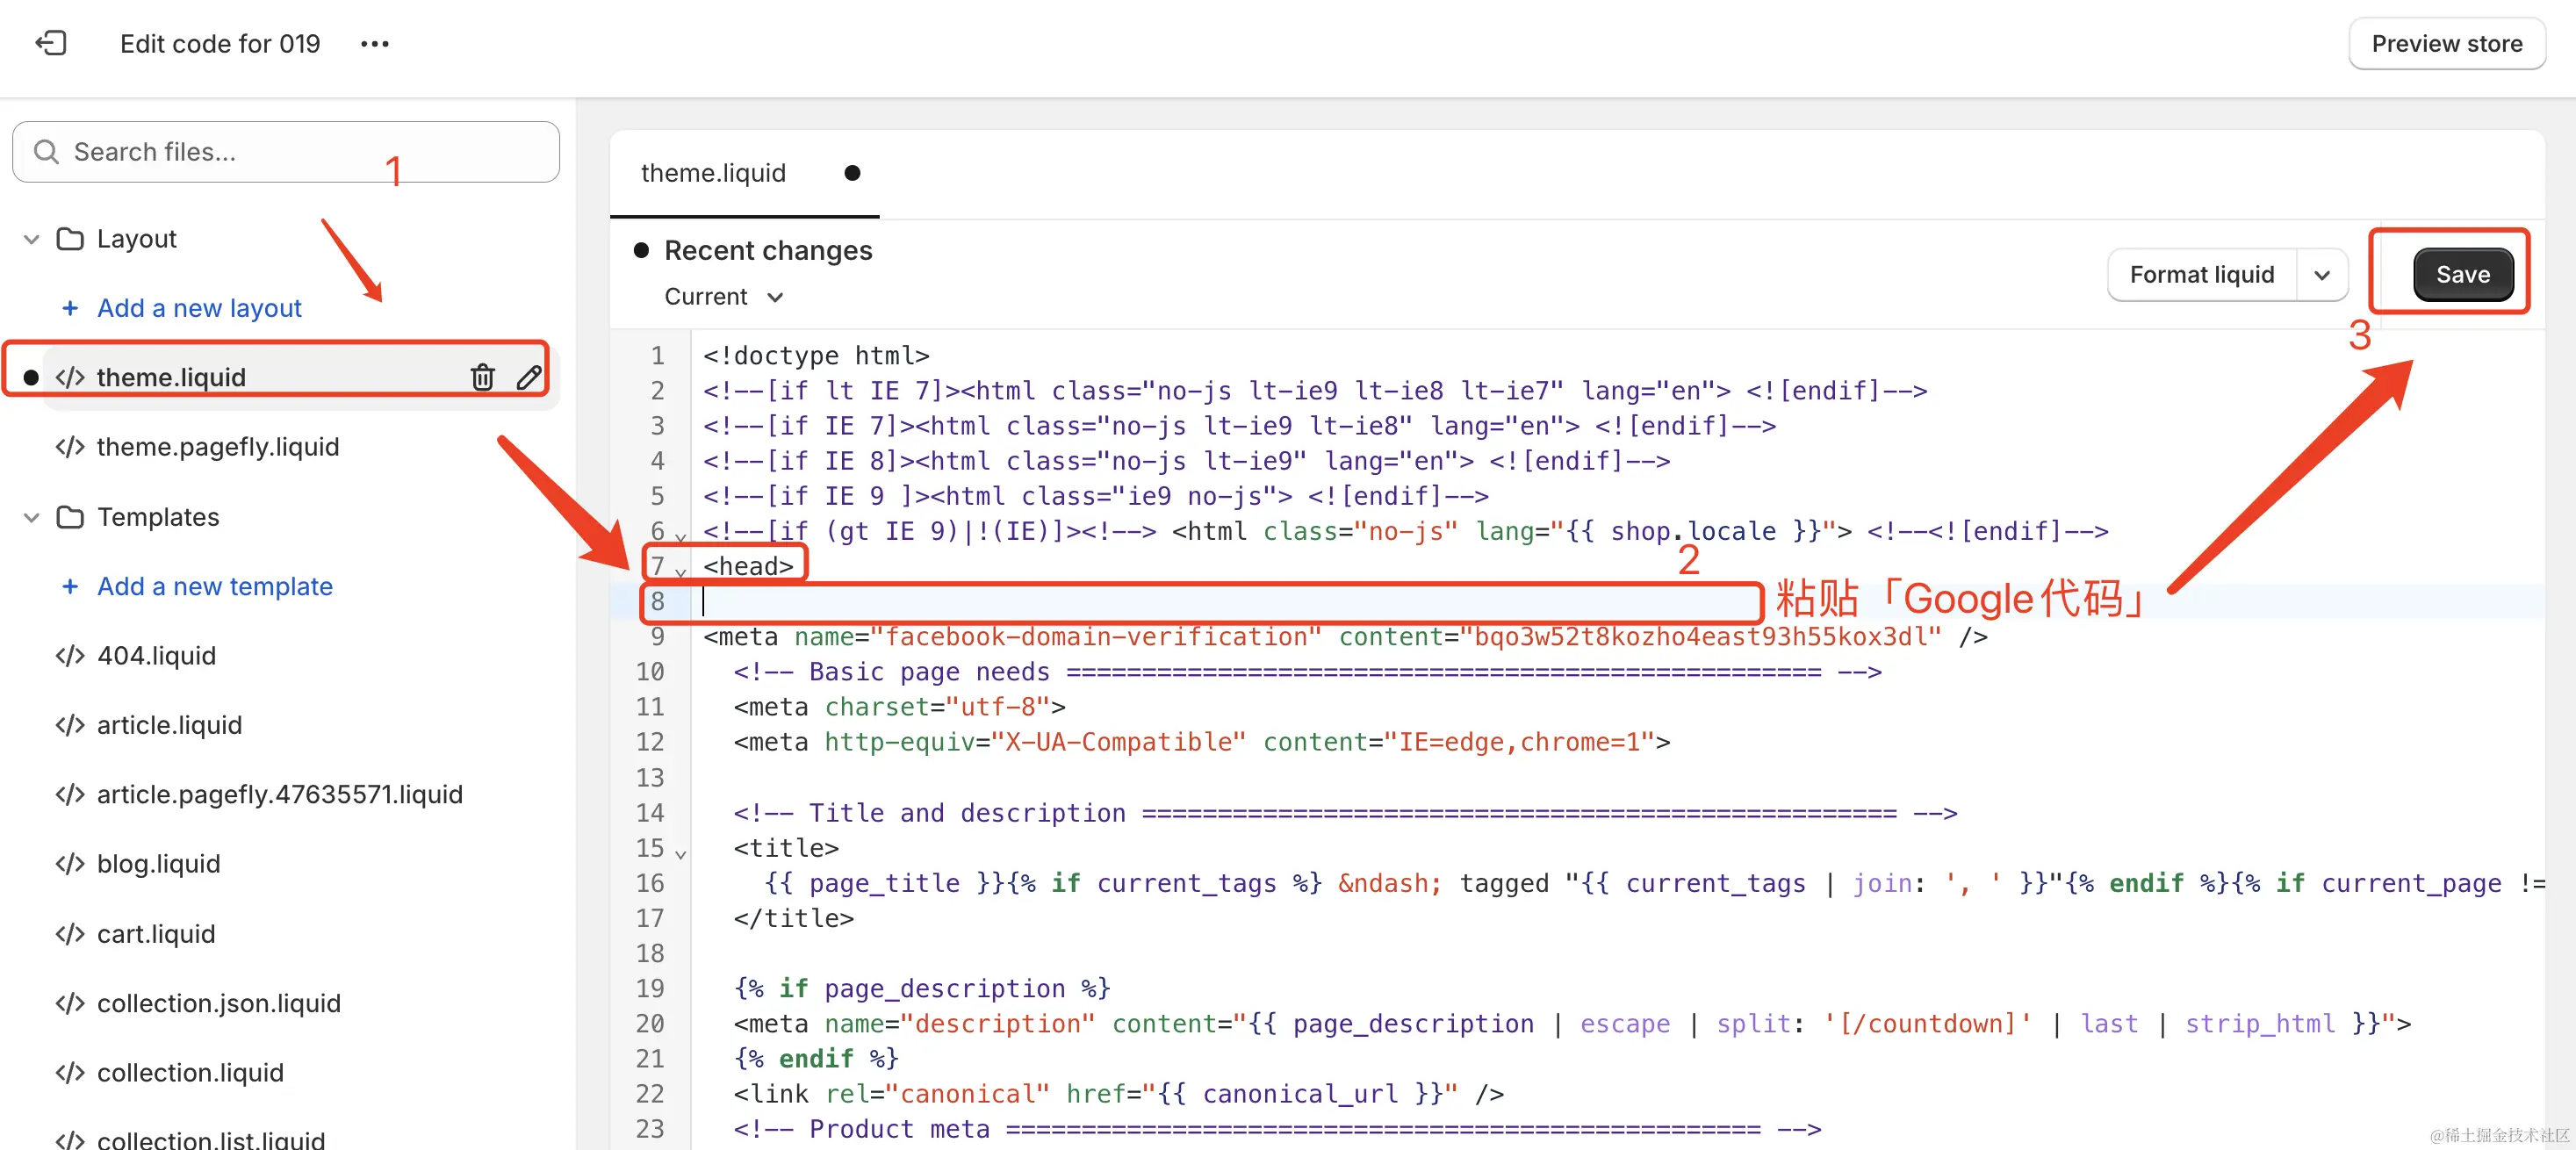Collapse the Layout folder chevron
The width and height of the screenshot is (2576, 1150).
click(x=32, y=239)
